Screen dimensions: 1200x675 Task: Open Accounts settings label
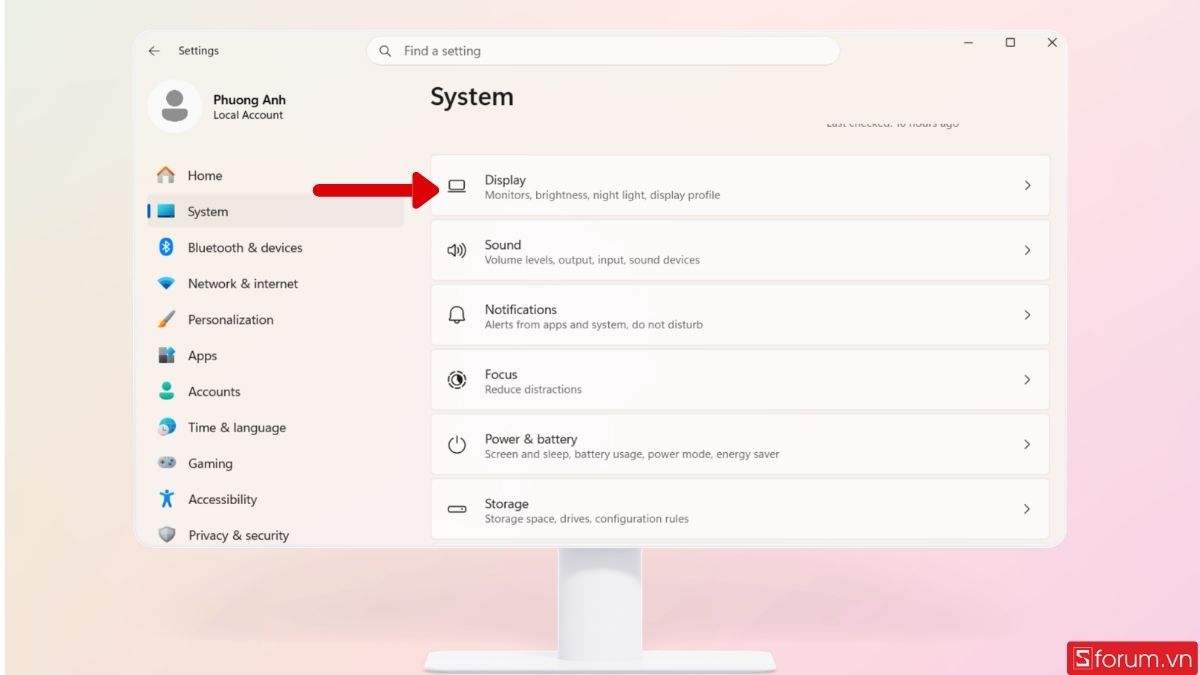point(214,391)
